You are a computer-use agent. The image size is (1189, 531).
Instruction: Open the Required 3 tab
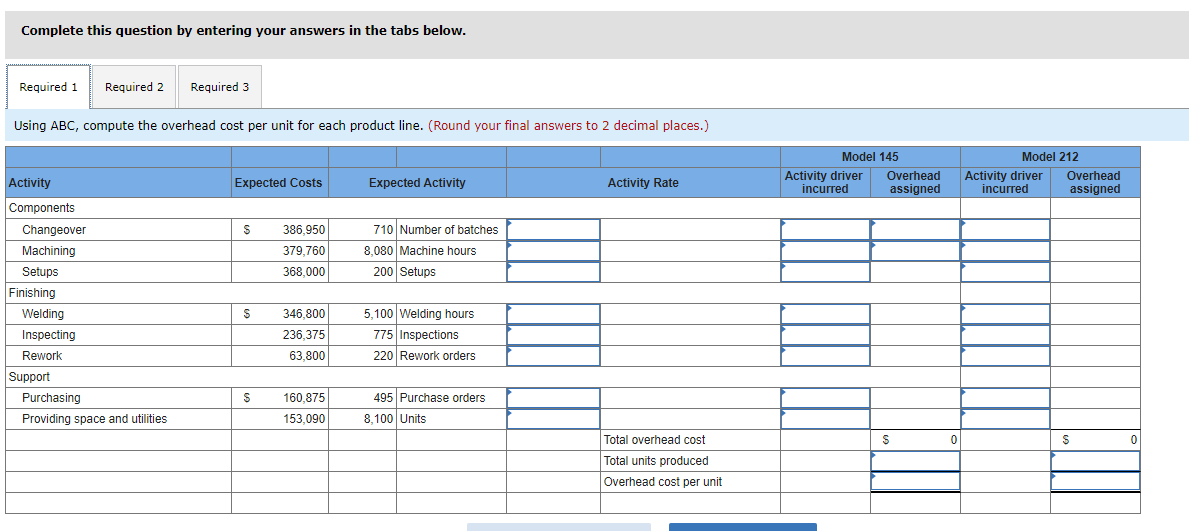pyautogui.click(x=220, y=87)
